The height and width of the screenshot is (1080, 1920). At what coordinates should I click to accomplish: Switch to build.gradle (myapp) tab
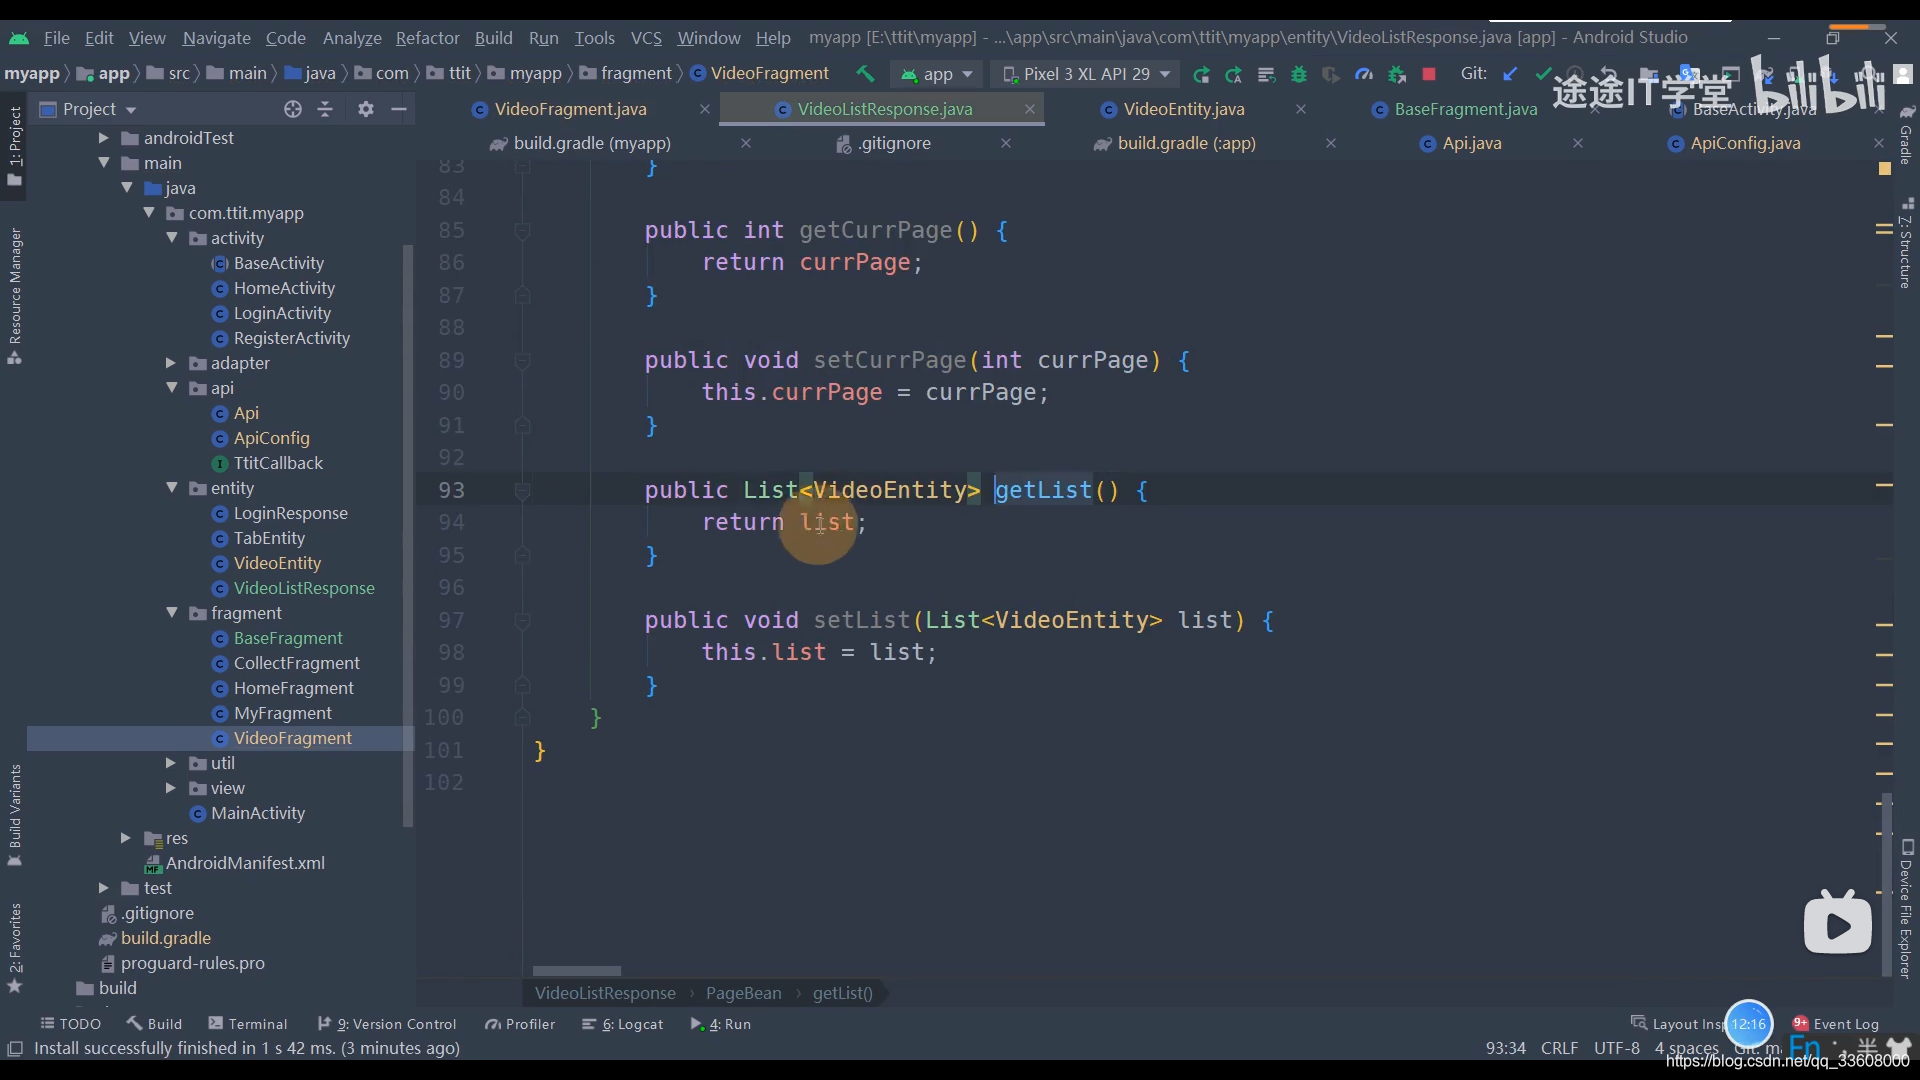[x=592, y=143]
